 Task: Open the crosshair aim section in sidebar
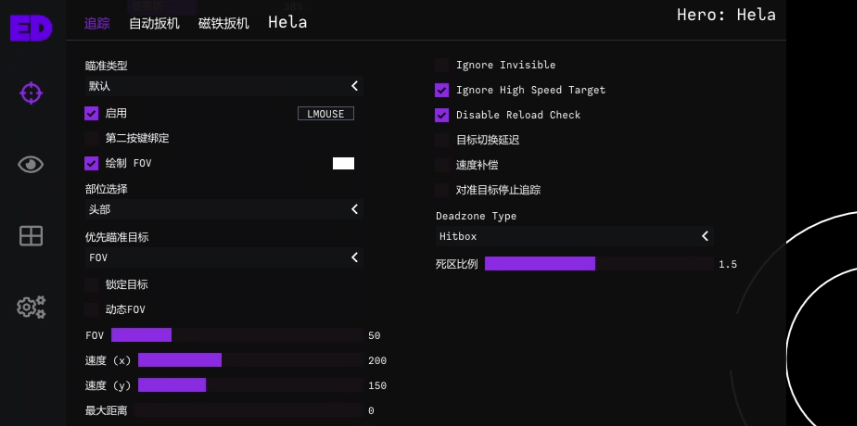(x=31, y=93)
